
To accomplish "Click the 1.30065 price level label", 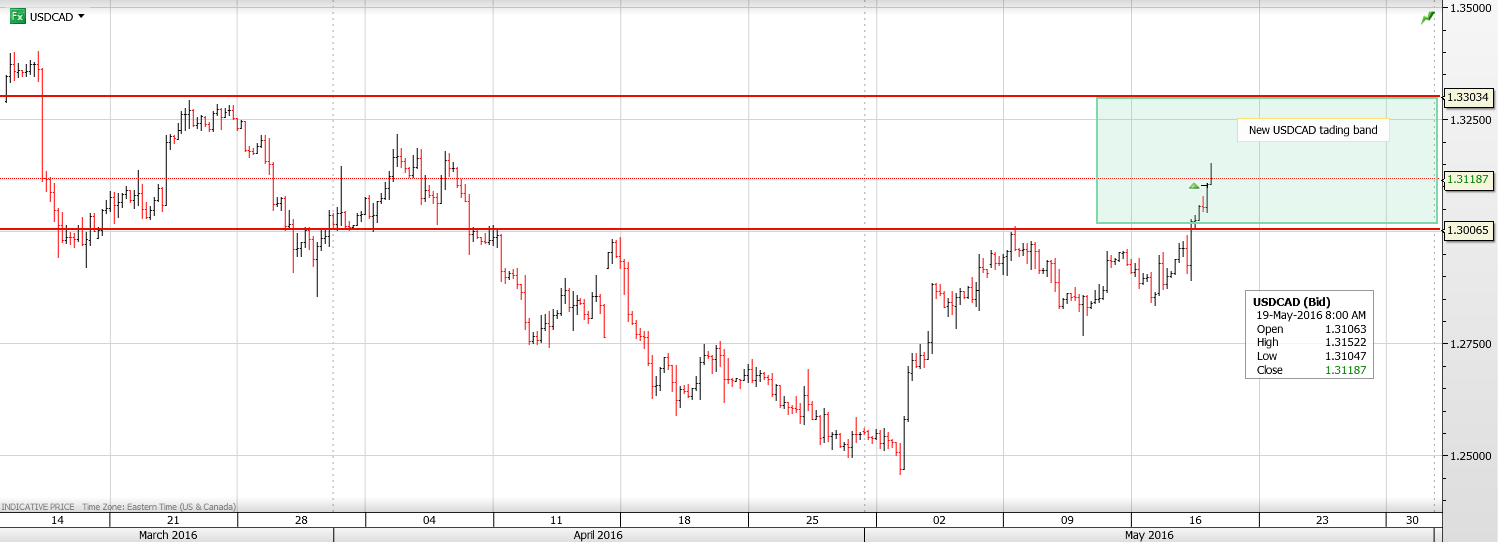I will point(1467,230).
